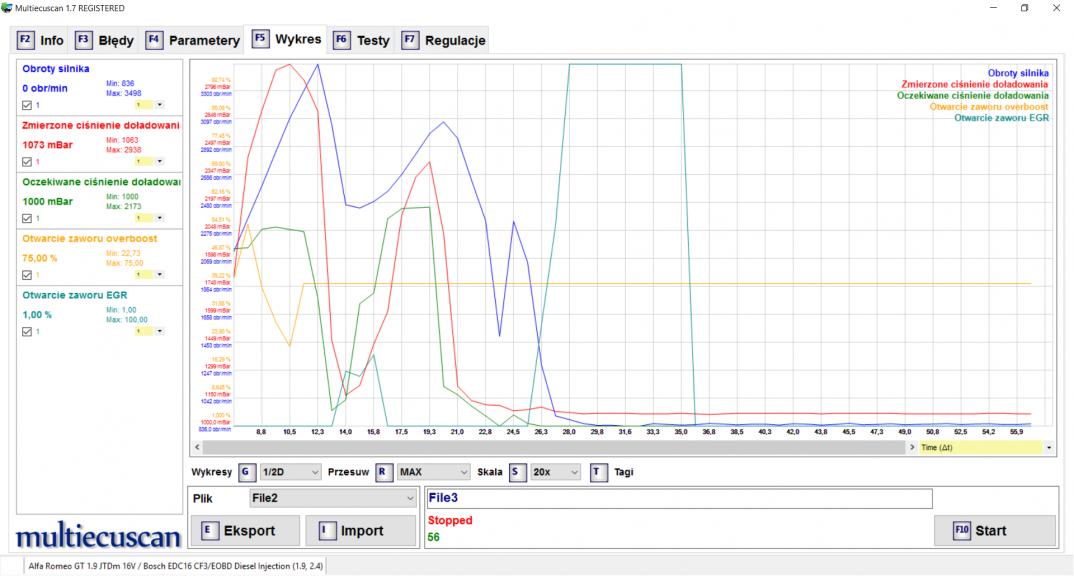
Task: Toggle the Otwarcie zaworu EGR checkbox
Action: pos(27,331)
